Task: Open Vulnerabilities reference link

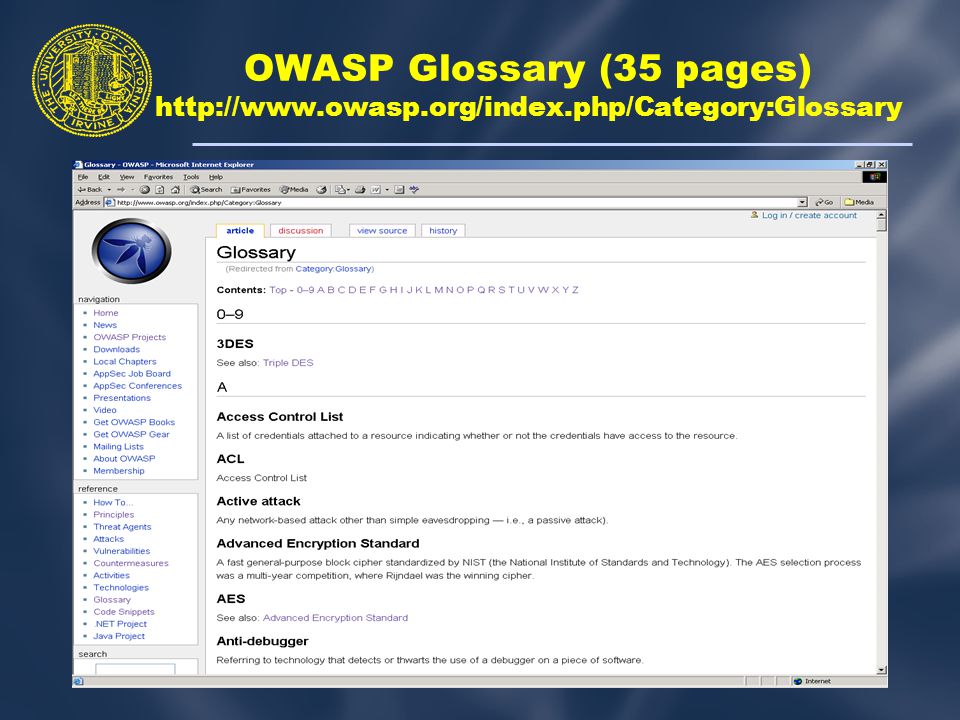Action: click(121, 551)
